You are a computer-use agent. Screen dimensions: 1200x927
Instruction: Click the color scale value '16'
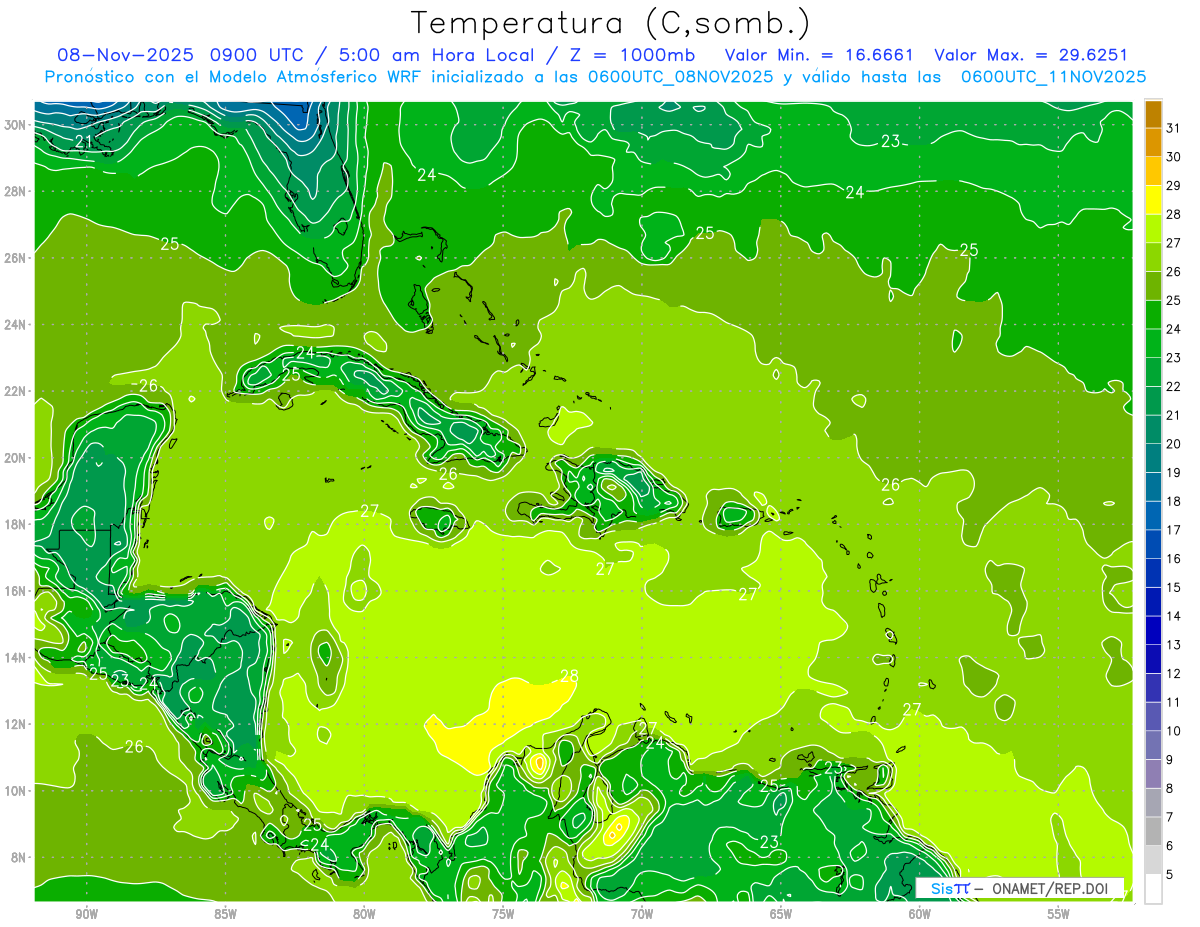tap(1174, 559)
